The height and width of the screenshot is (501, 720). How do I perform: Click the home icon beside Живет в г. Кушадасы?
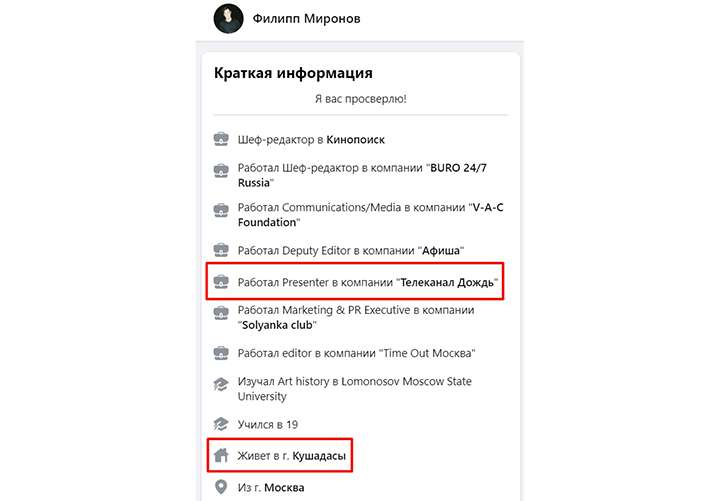coord(221,456)
